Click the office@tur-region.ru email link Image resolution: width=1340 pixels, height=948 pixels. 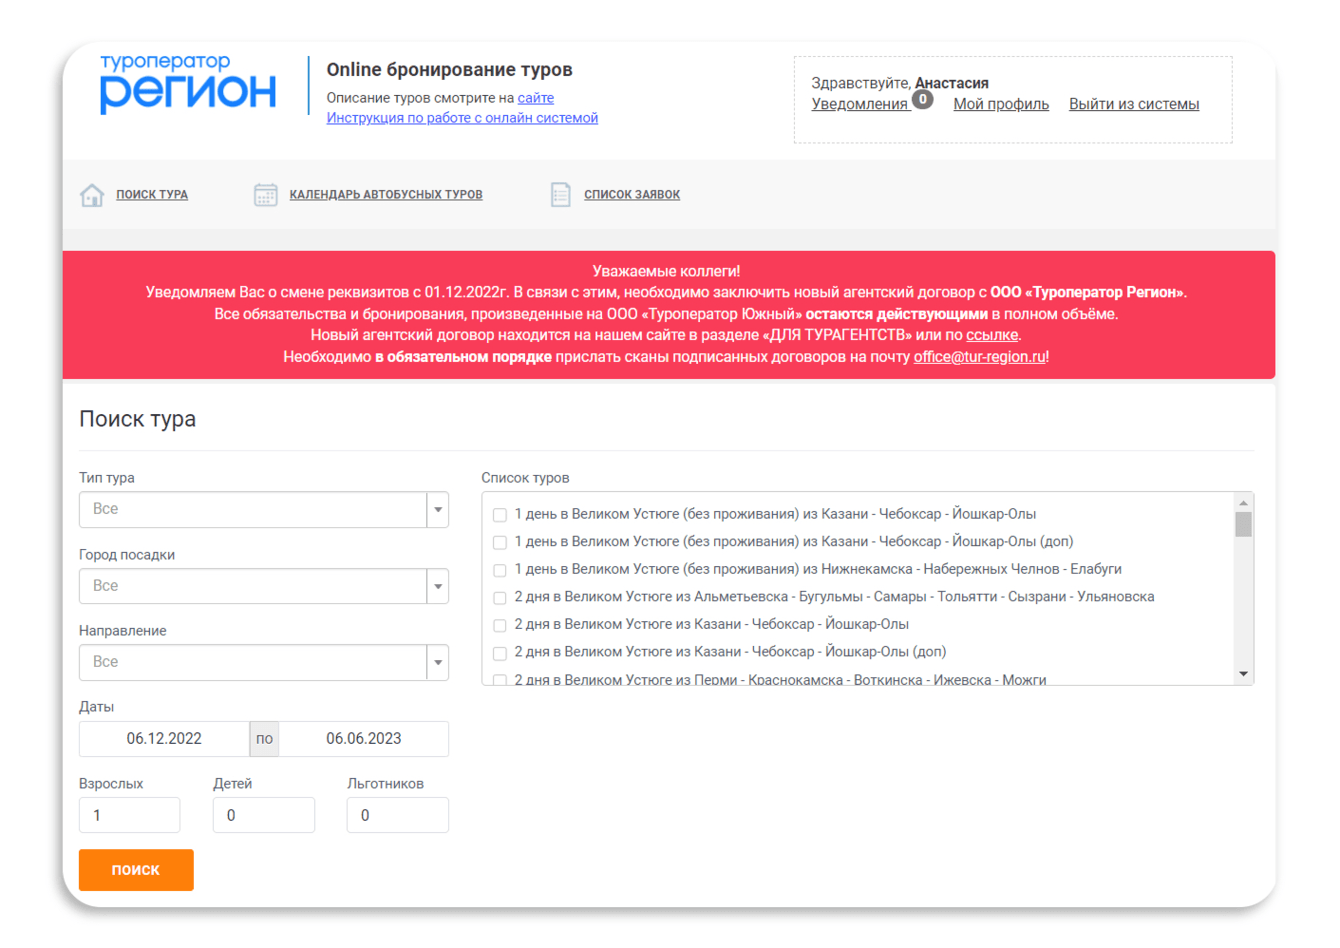(x=980, y=357)
